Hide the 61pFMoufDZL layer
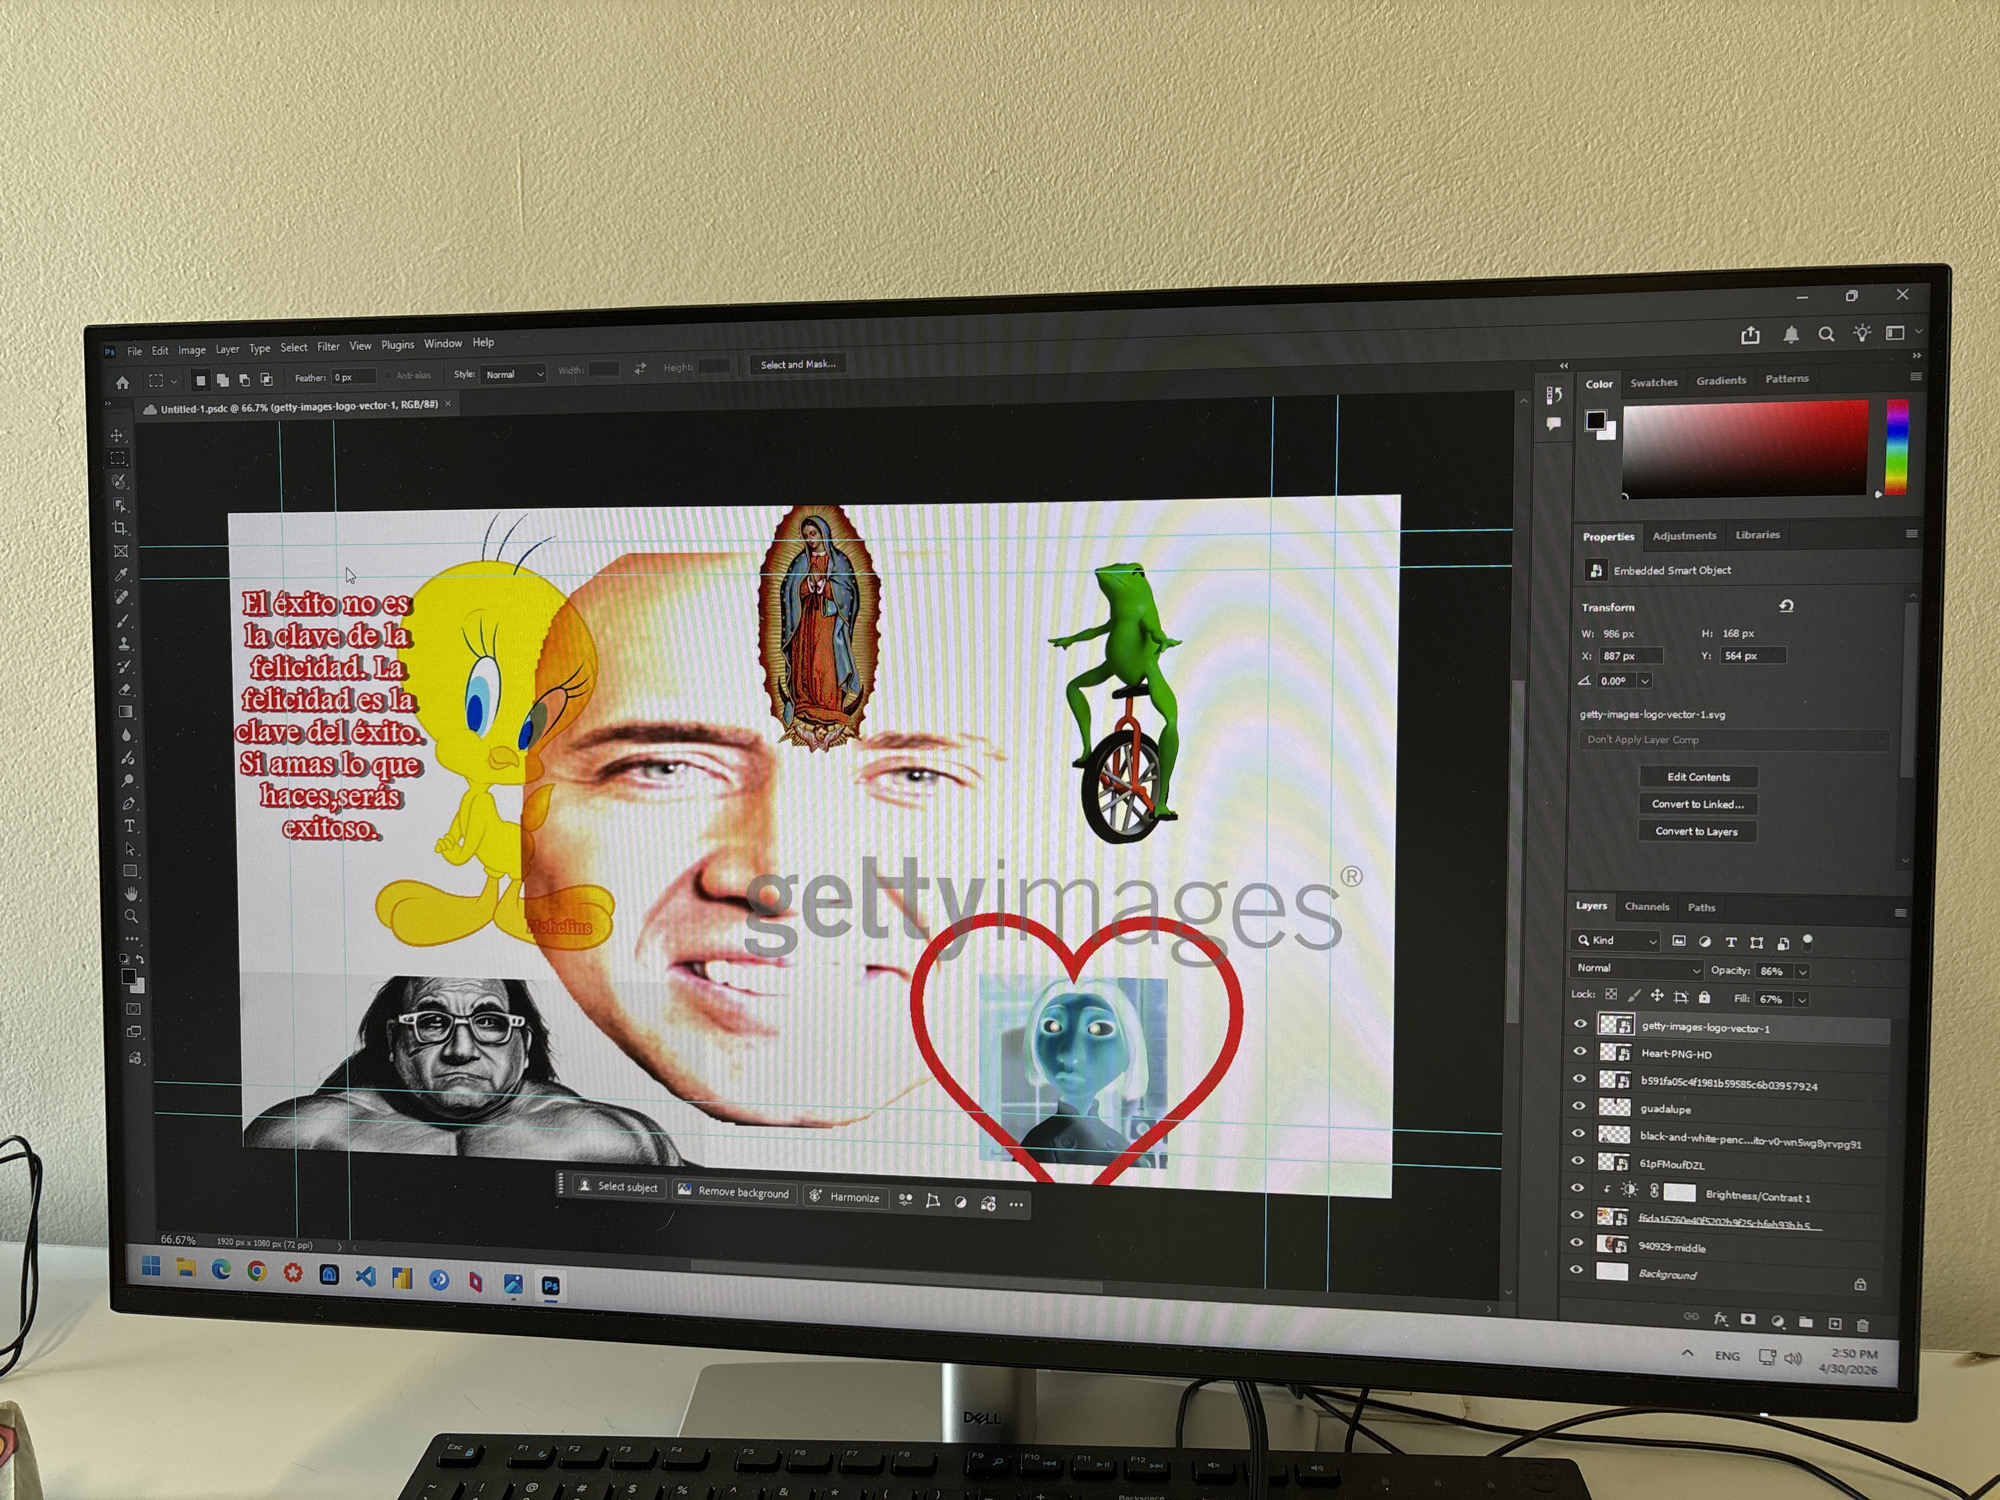The height and width of the screenshot is (1500, 2000). (x=1578, y=1161)
